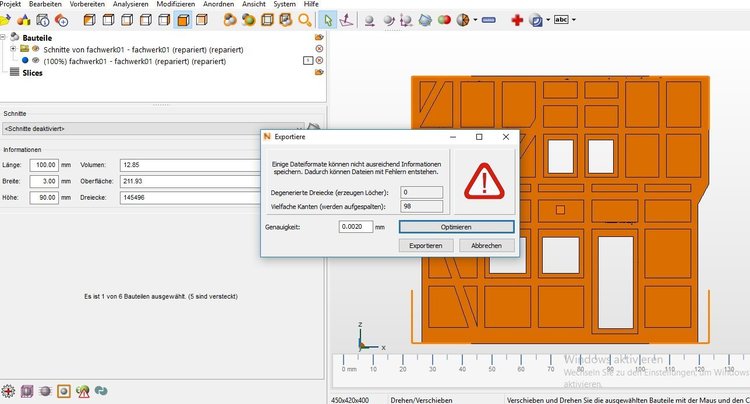
Task: Open dropdown arrow beside the blue disk icon
Action: pos(548,20)
